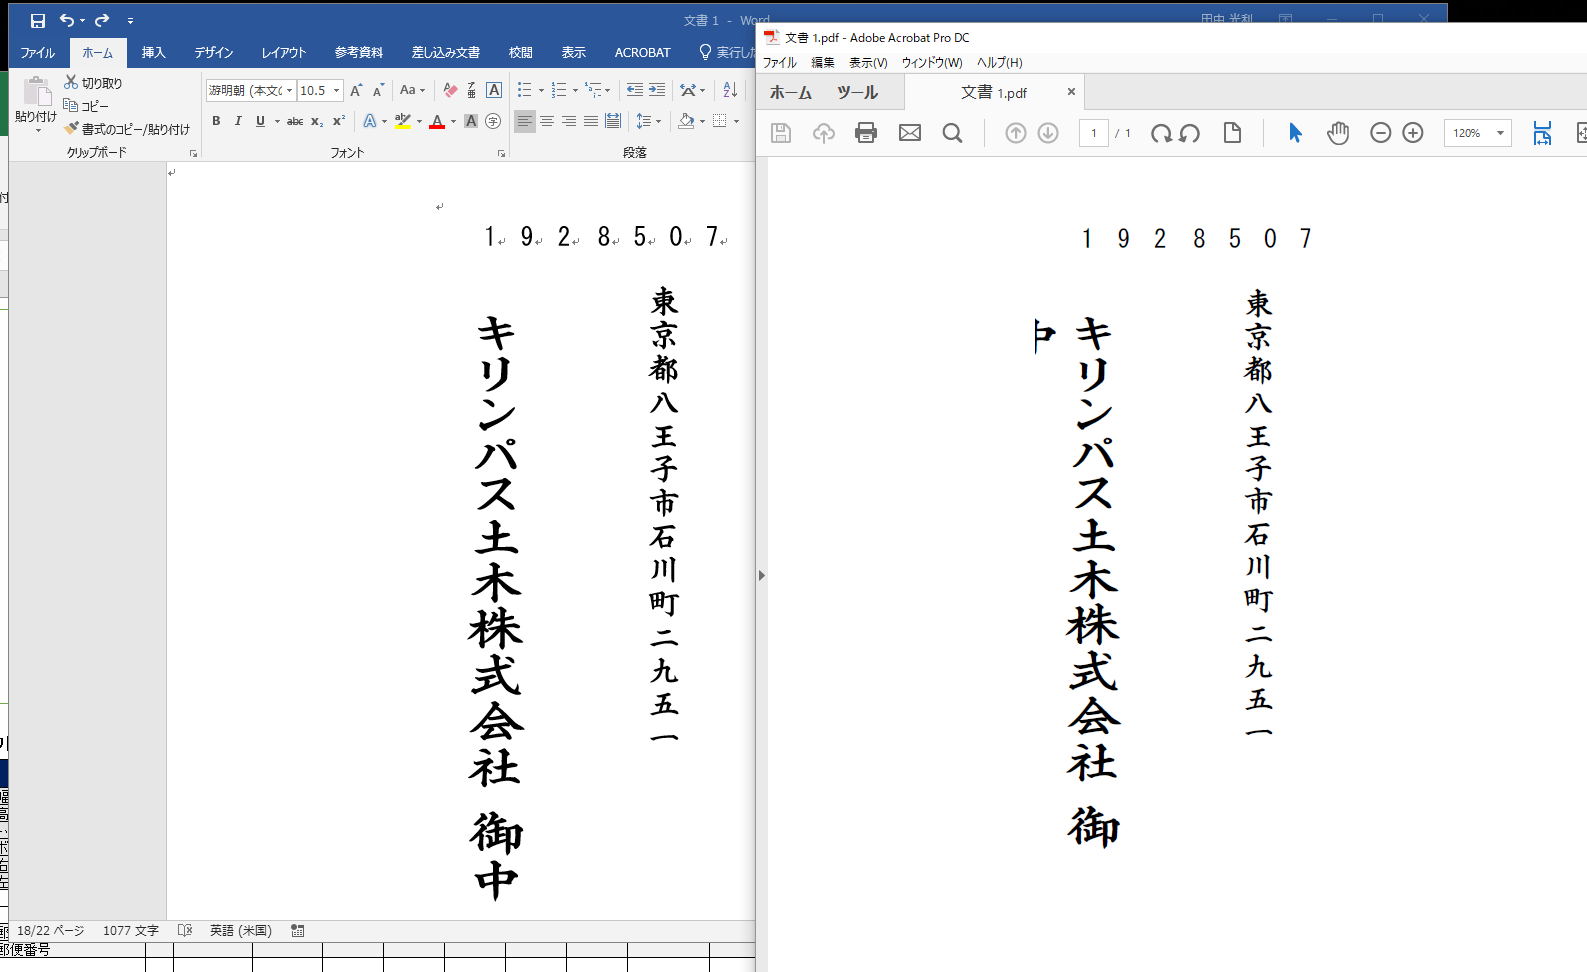Zoom in with plus icon in Acrobat
1587x972 pixels.
(x=1413, y=133)
